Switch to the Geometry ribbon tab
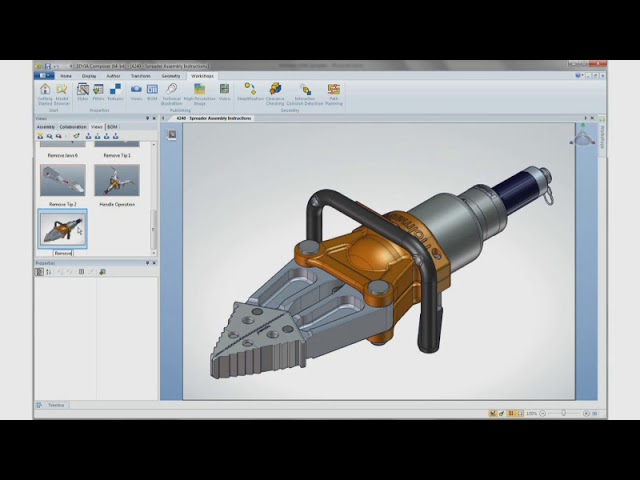The width and height of the screenshot is (640, 480). [x=171, y=76]
